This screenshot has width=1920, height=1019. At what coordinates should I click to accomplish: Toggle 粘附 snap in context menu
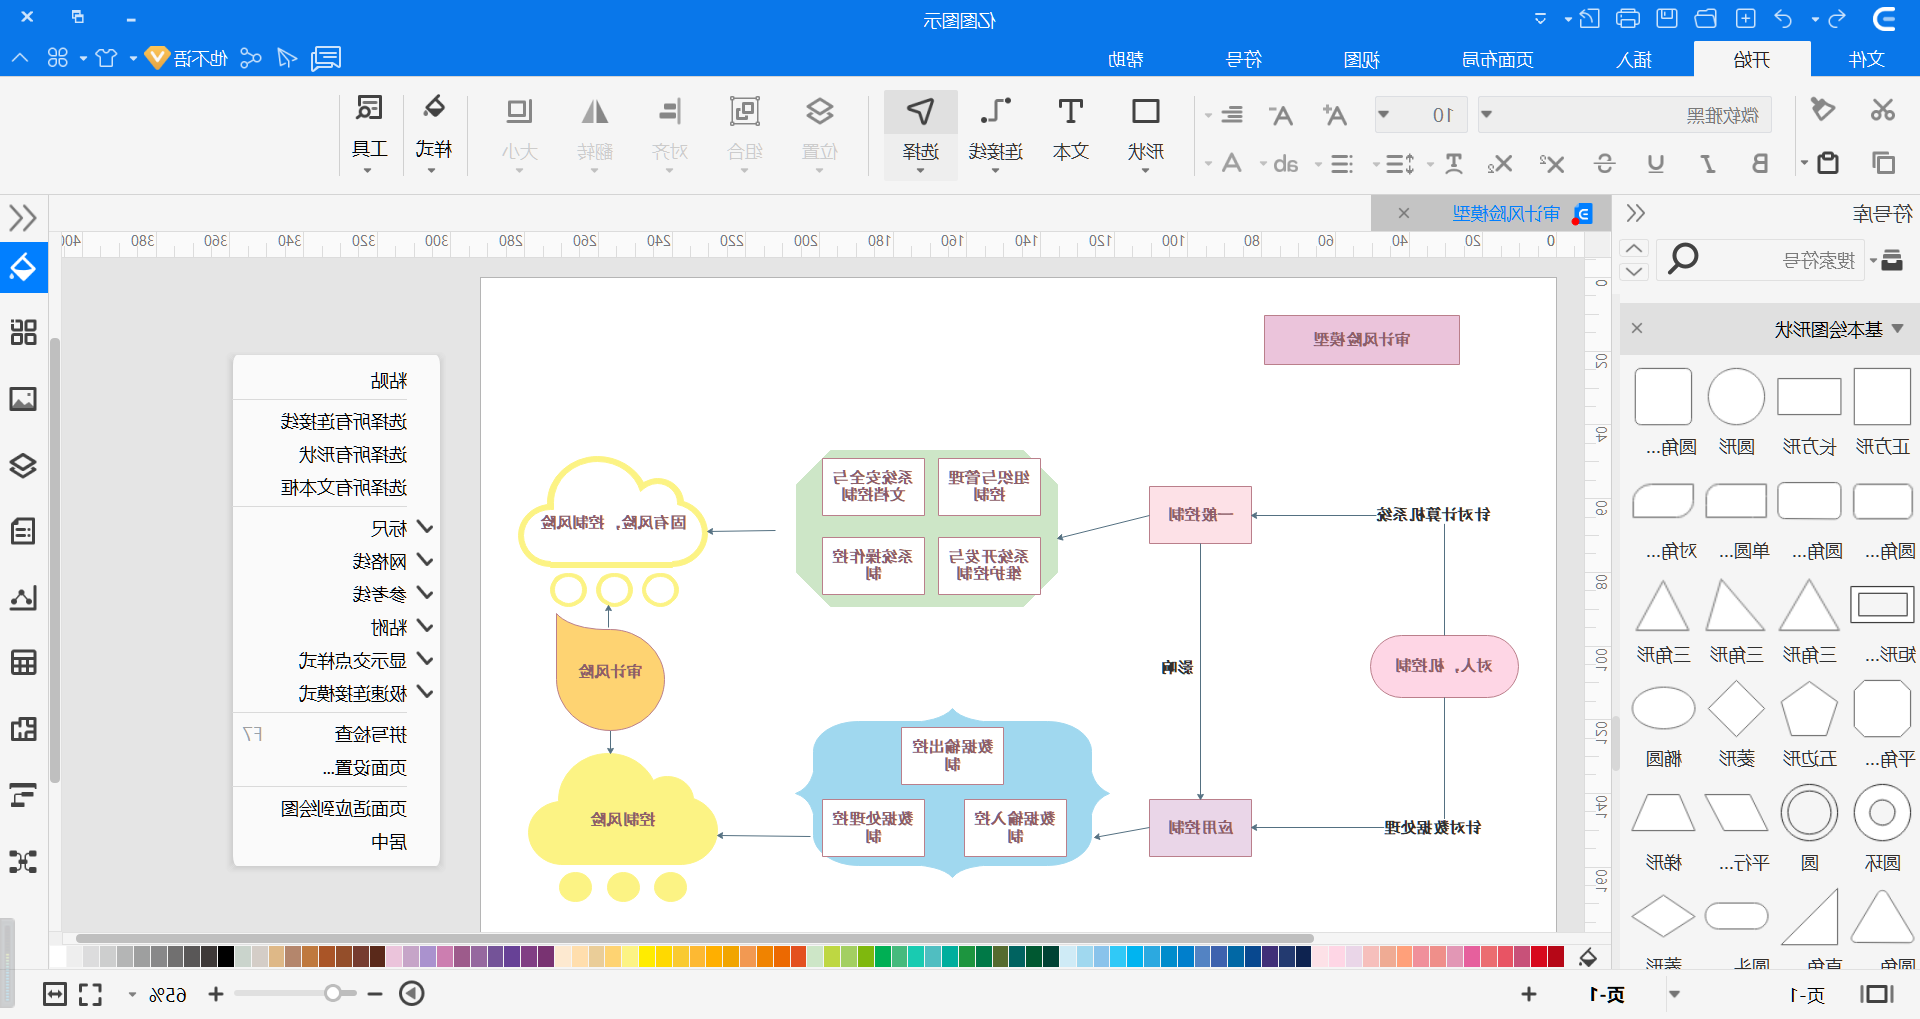(389, 627)
